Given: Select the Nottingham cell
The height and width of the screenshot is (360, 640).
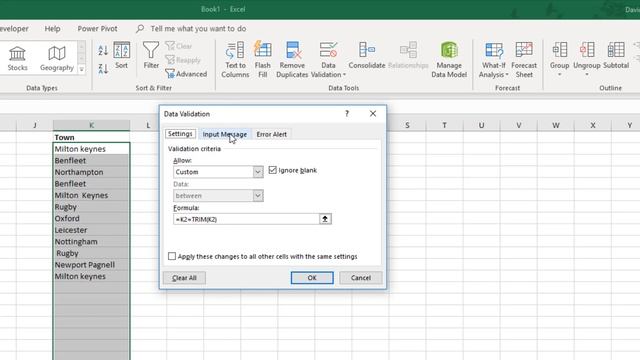Looking at the screenshot, I should point(91,242).
